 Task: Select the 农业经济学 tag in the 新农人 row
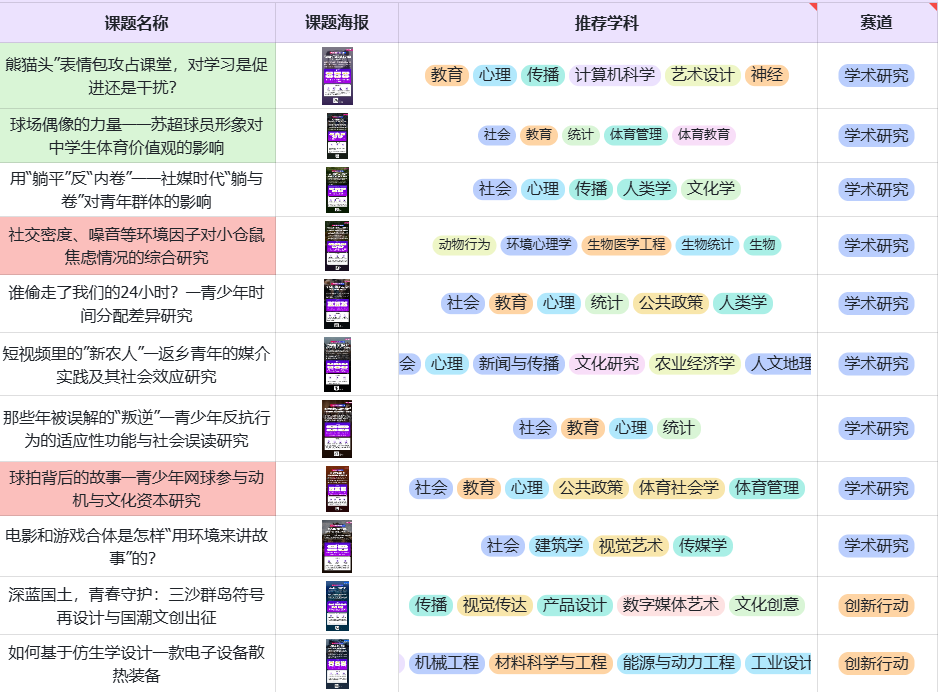pyautogui.click(x=693, y=364)
